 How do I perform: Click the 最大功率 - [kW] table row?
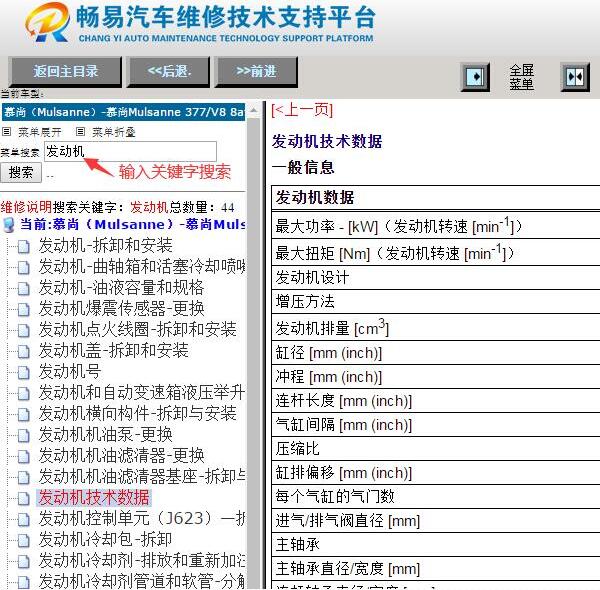[x=435, y=226]
